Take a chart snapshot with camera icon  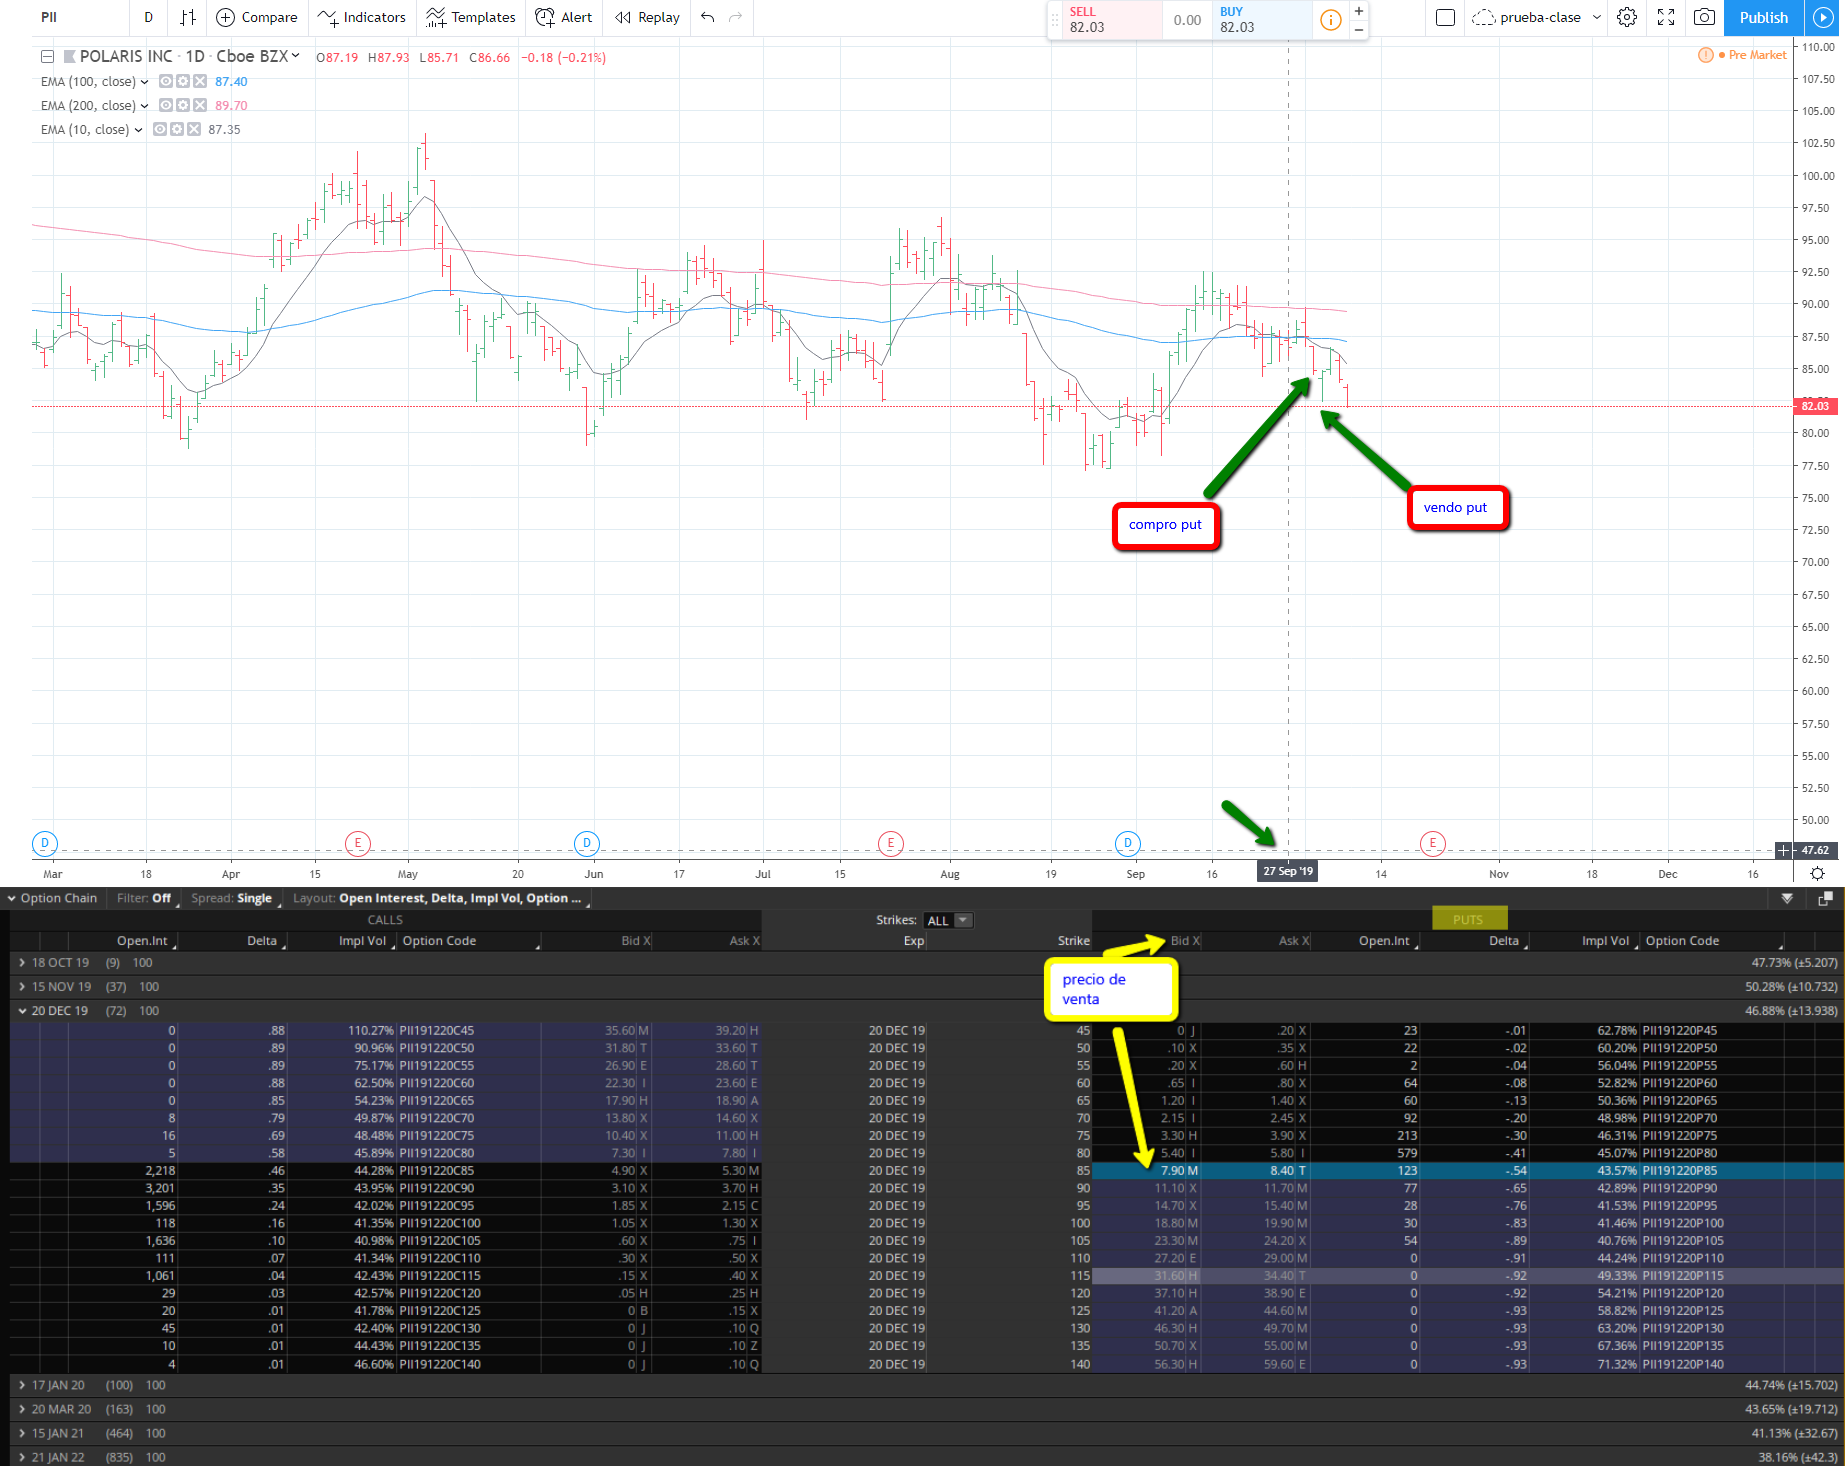tap(1705, 17)
